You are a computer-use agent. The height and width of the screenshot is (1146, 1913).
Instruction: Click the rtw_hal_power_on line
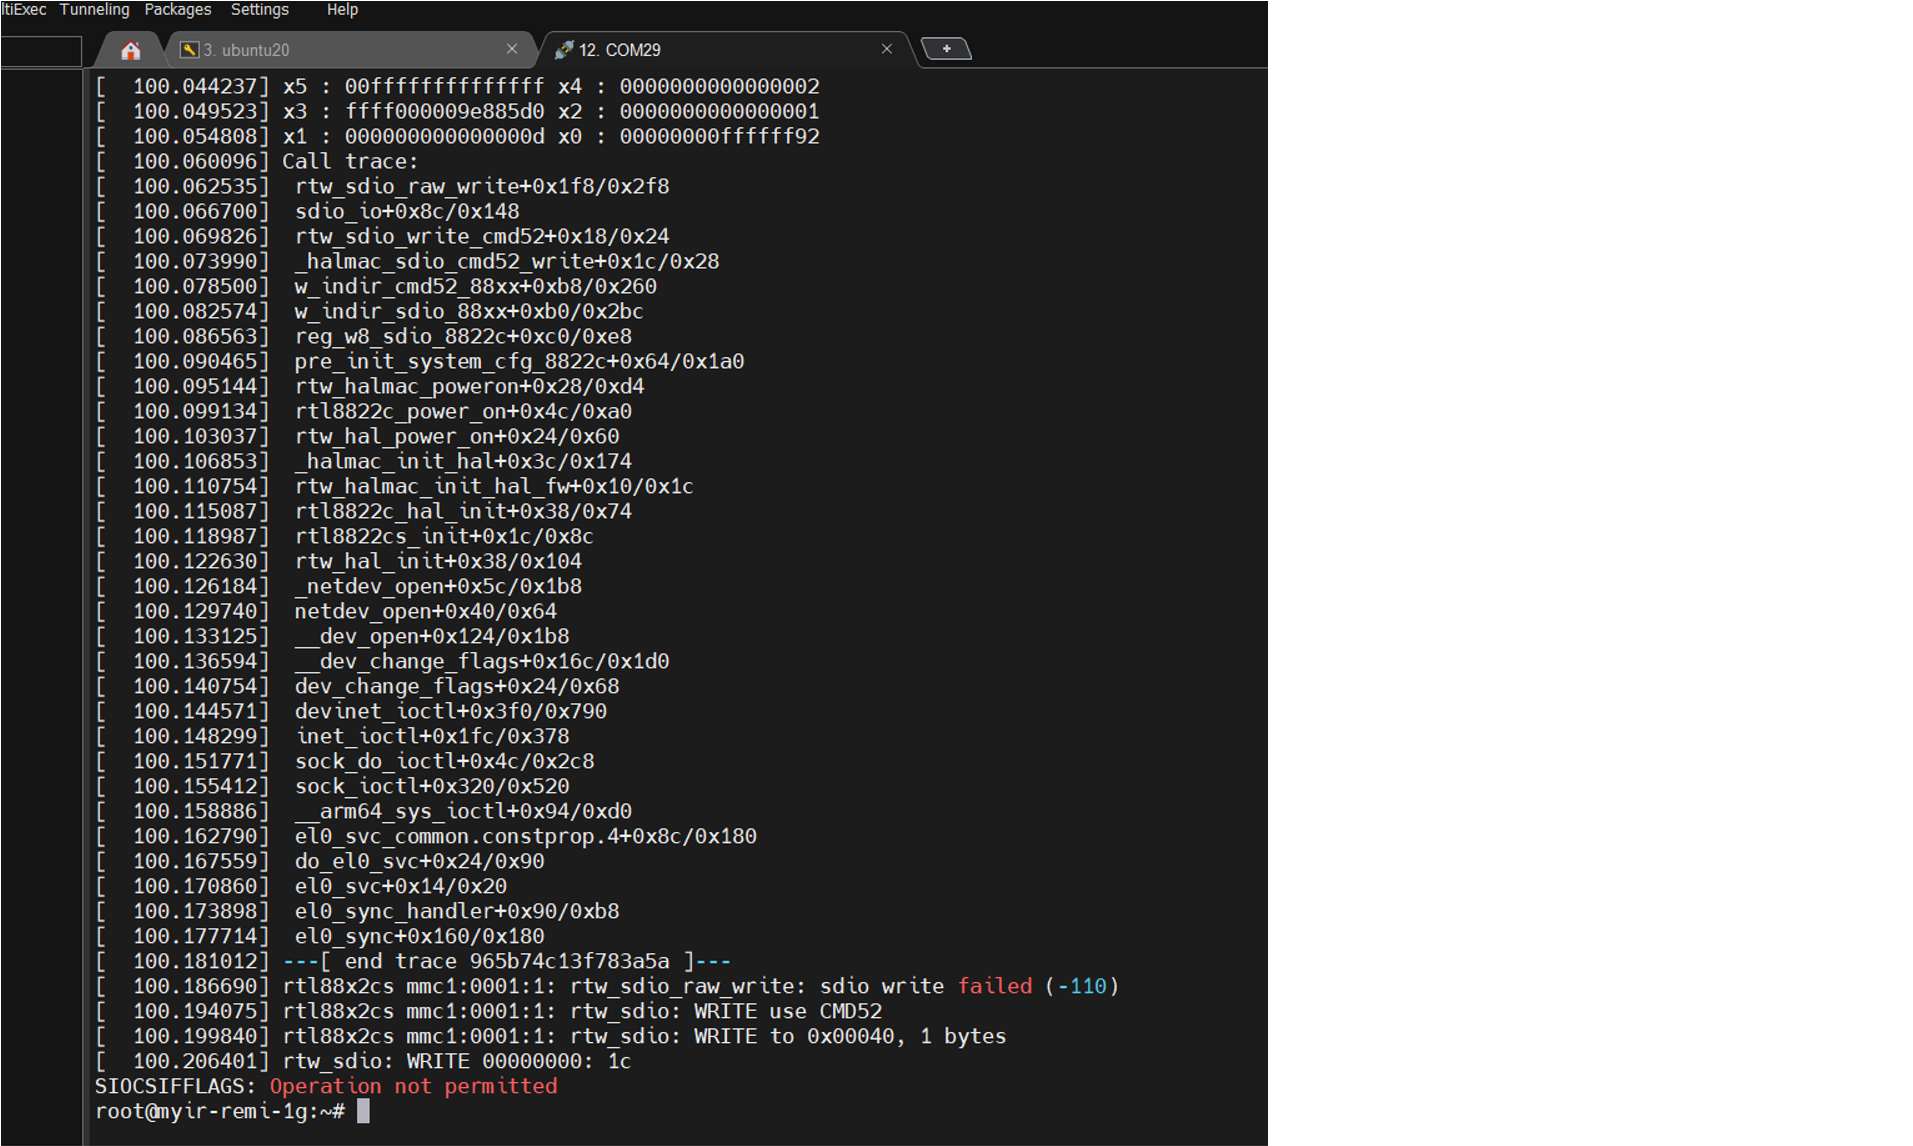(x=357, y=437)
